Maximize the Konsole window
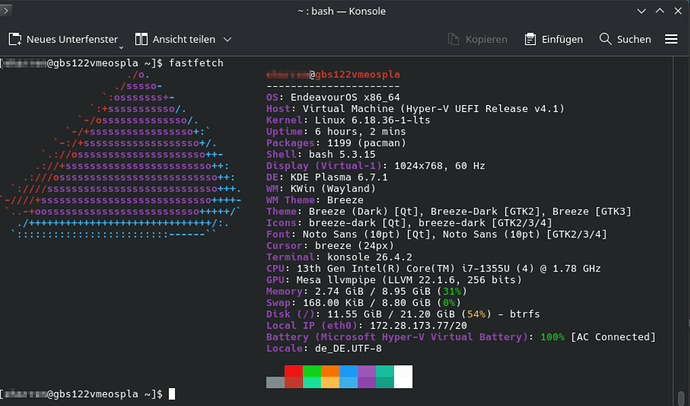The image size is (690, 406). tap(660, 11)
